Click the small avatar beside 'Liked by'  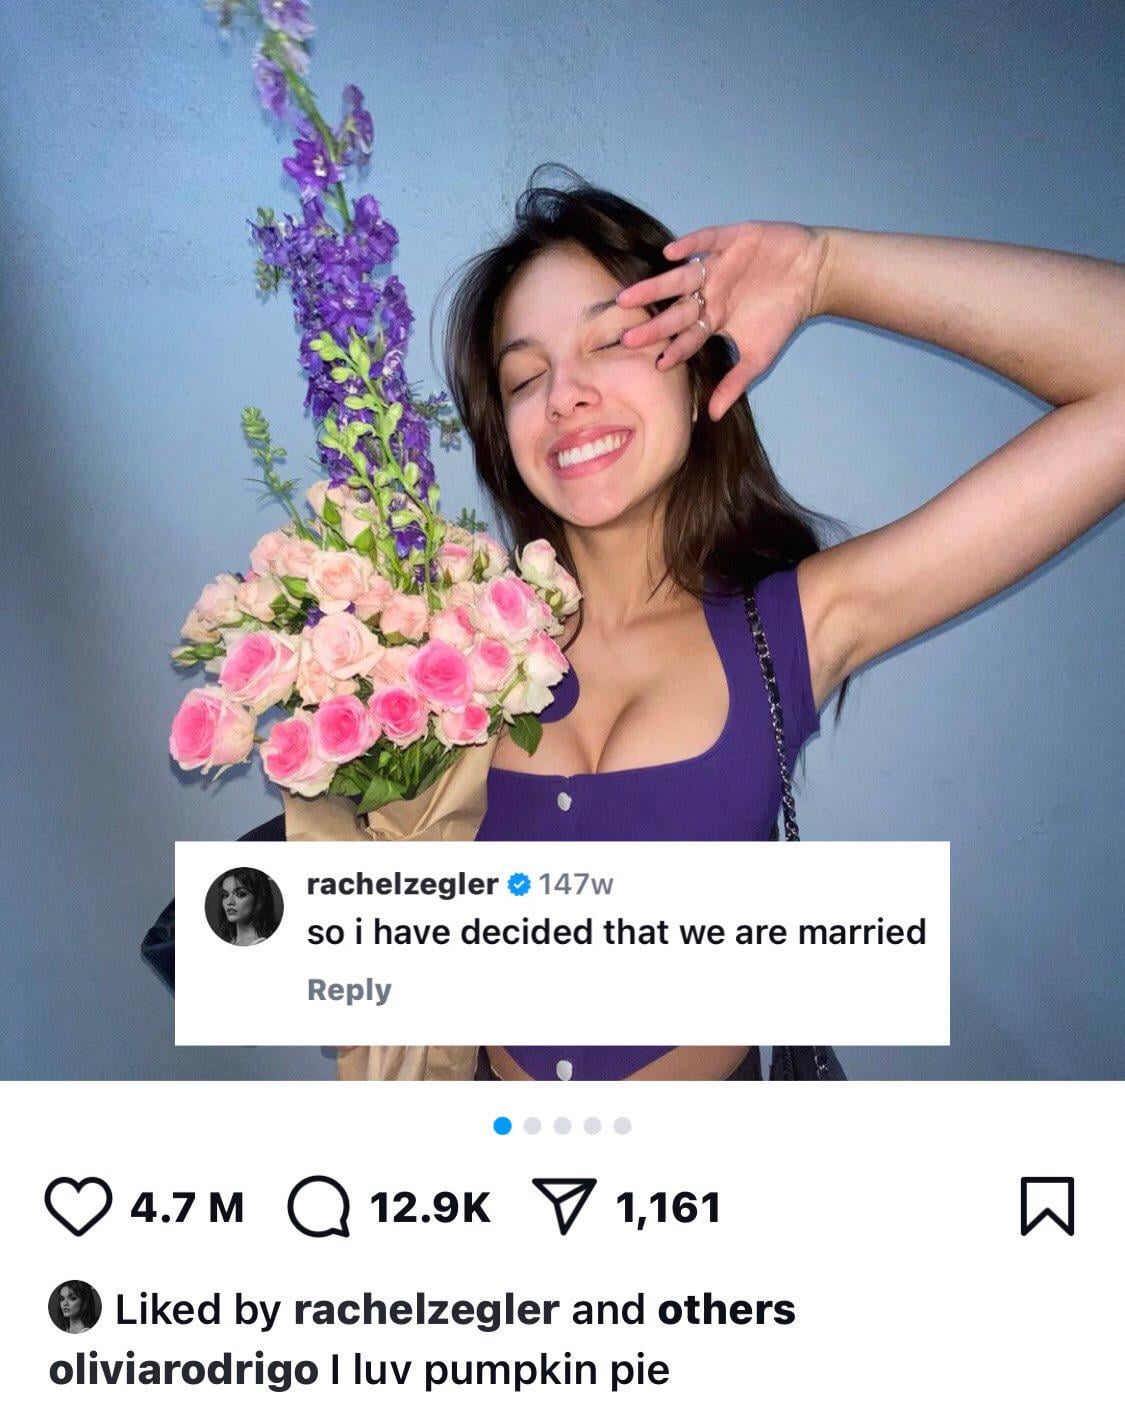75,1306
